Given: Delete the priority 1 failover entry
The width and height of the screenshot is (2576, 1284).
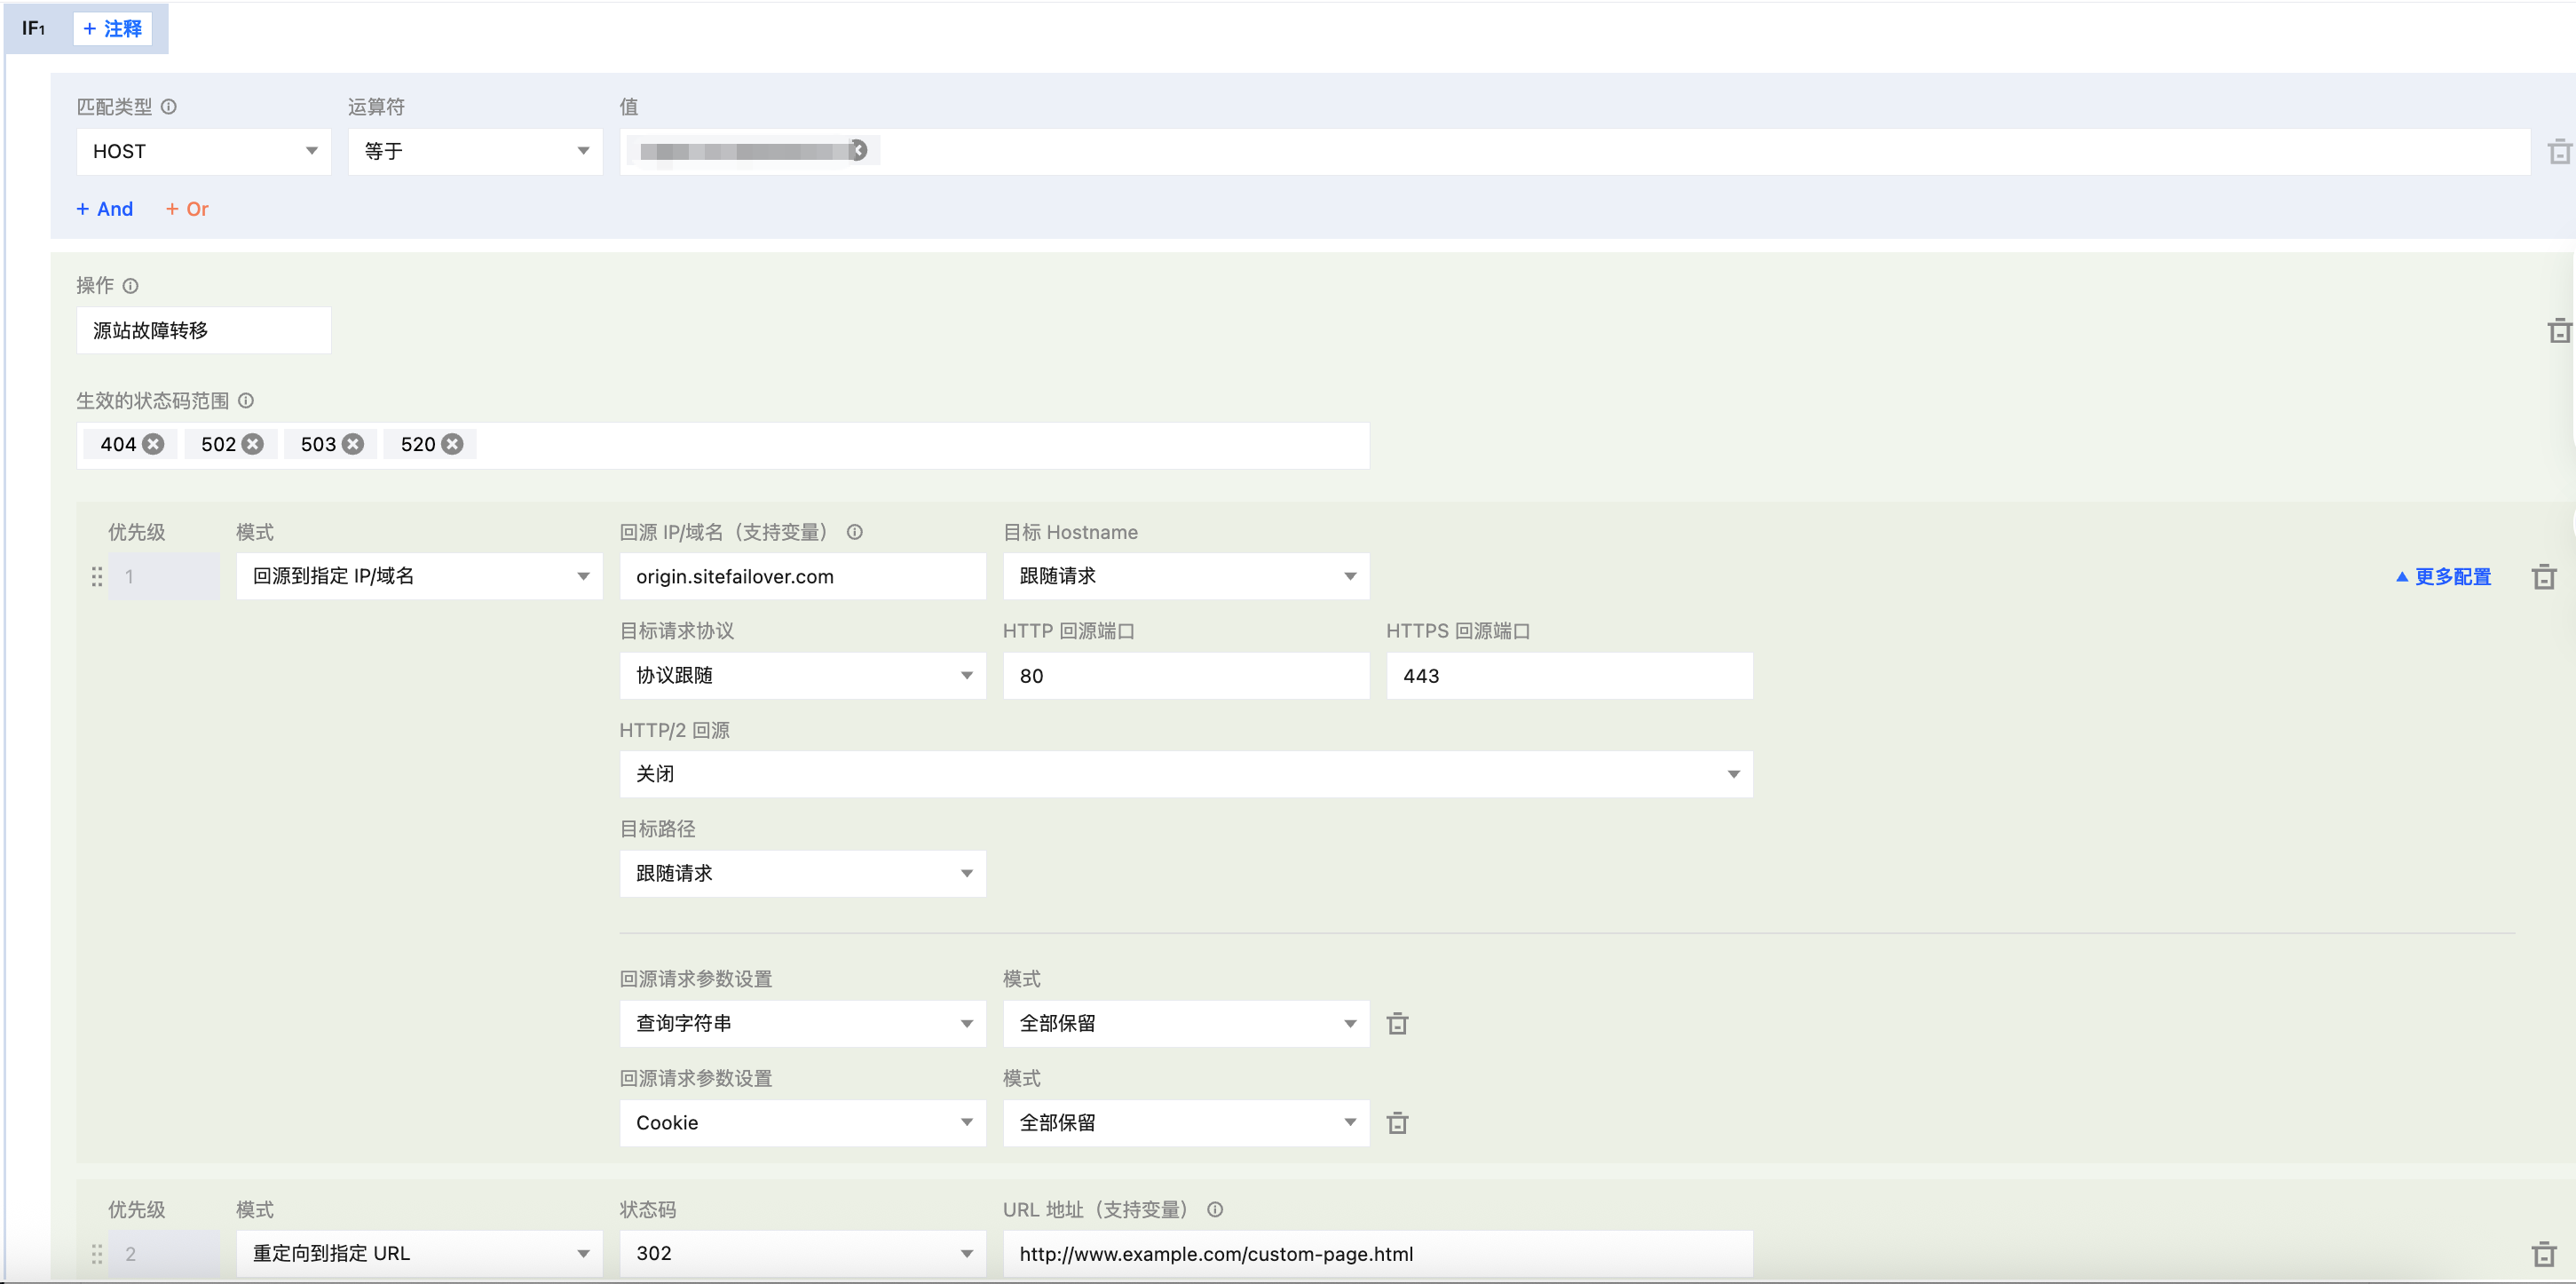Looking at the screenshot, I should tap(2544, 577).
